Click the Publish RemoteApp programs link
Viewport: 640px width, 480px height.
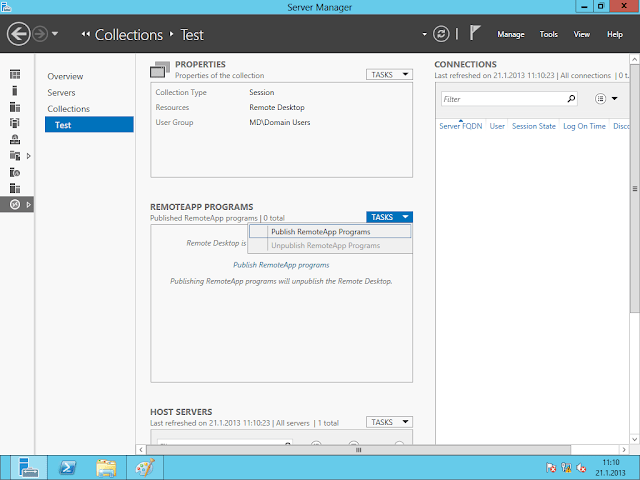pyautogui.click(x=281, y=265)
